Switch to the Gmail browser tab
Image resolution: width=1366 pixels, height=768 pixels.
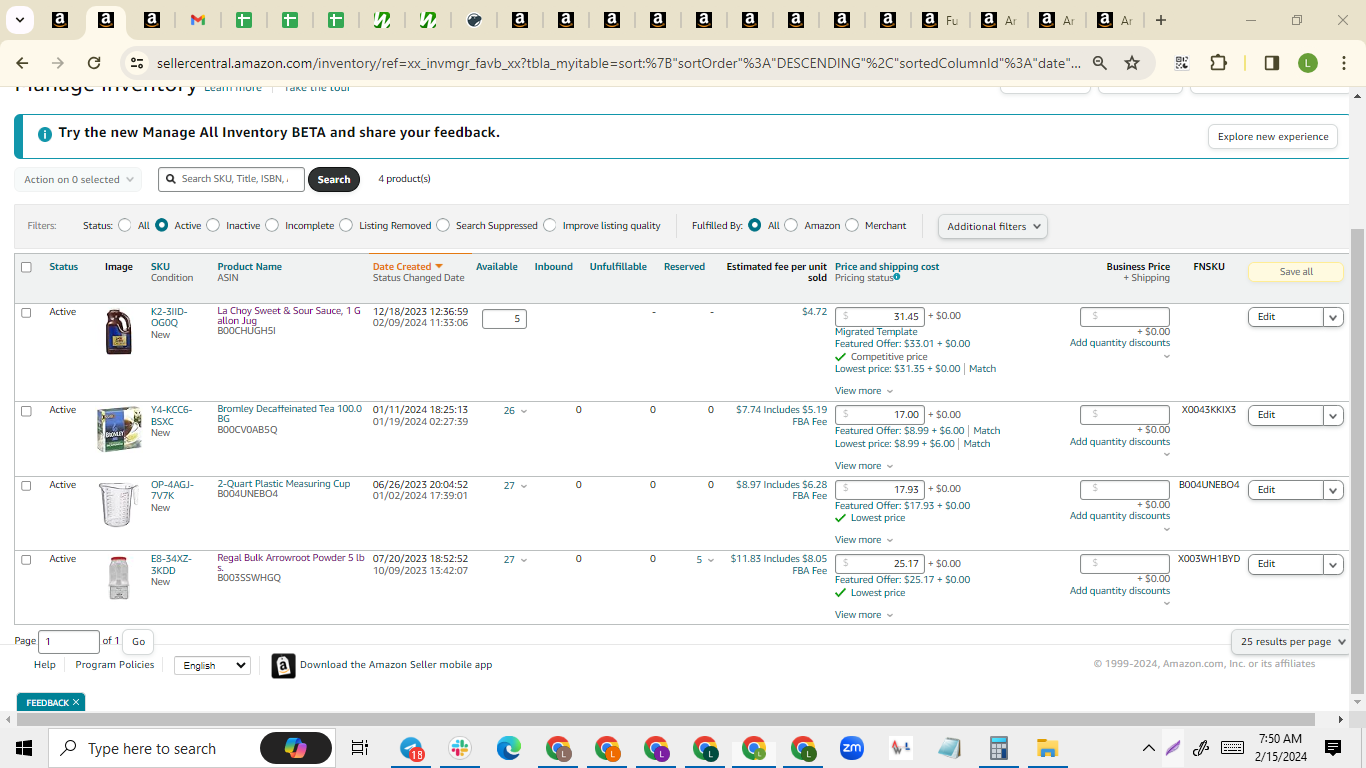197,20
